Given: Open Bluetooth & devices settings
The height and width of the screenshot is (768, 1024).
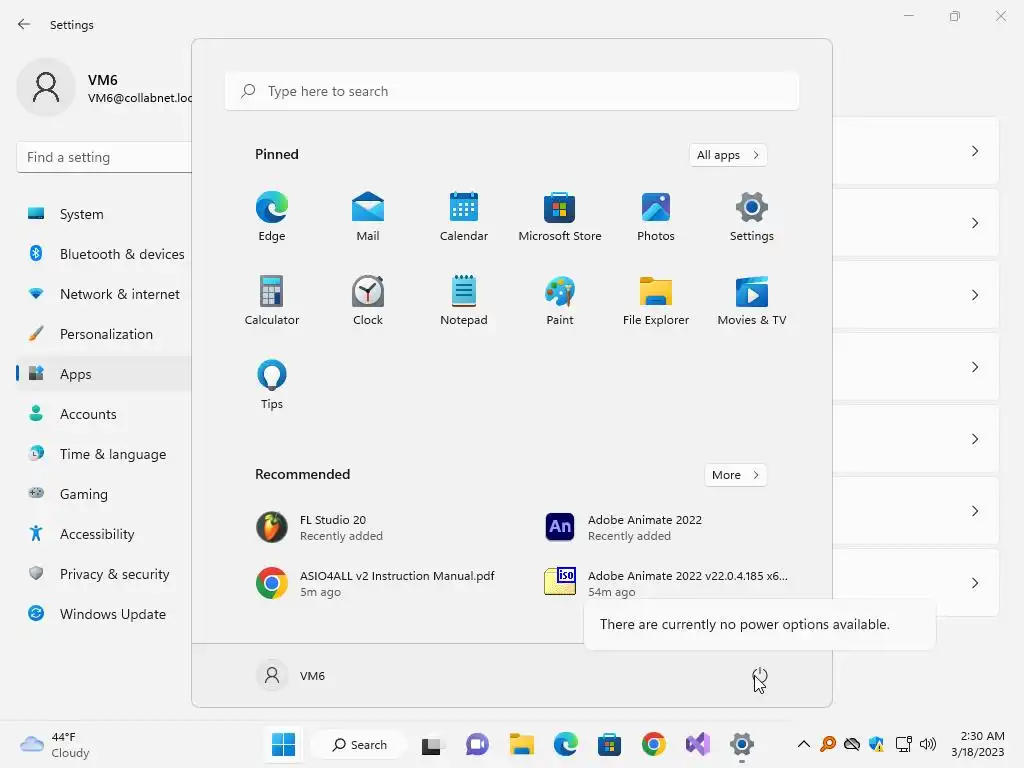Looking at the screenshot, I should click(104, 254).
